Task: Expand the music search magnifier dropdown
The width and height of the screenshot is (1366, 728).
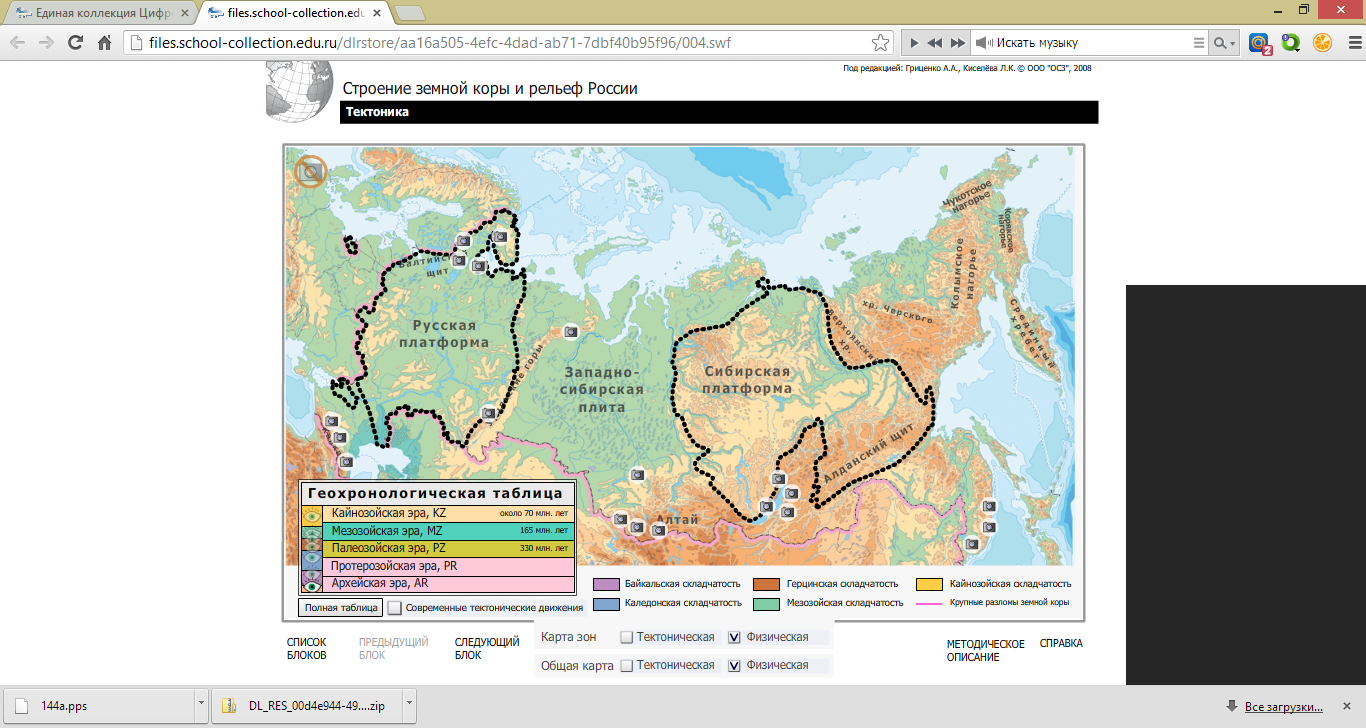Action: coord(1224,43)
